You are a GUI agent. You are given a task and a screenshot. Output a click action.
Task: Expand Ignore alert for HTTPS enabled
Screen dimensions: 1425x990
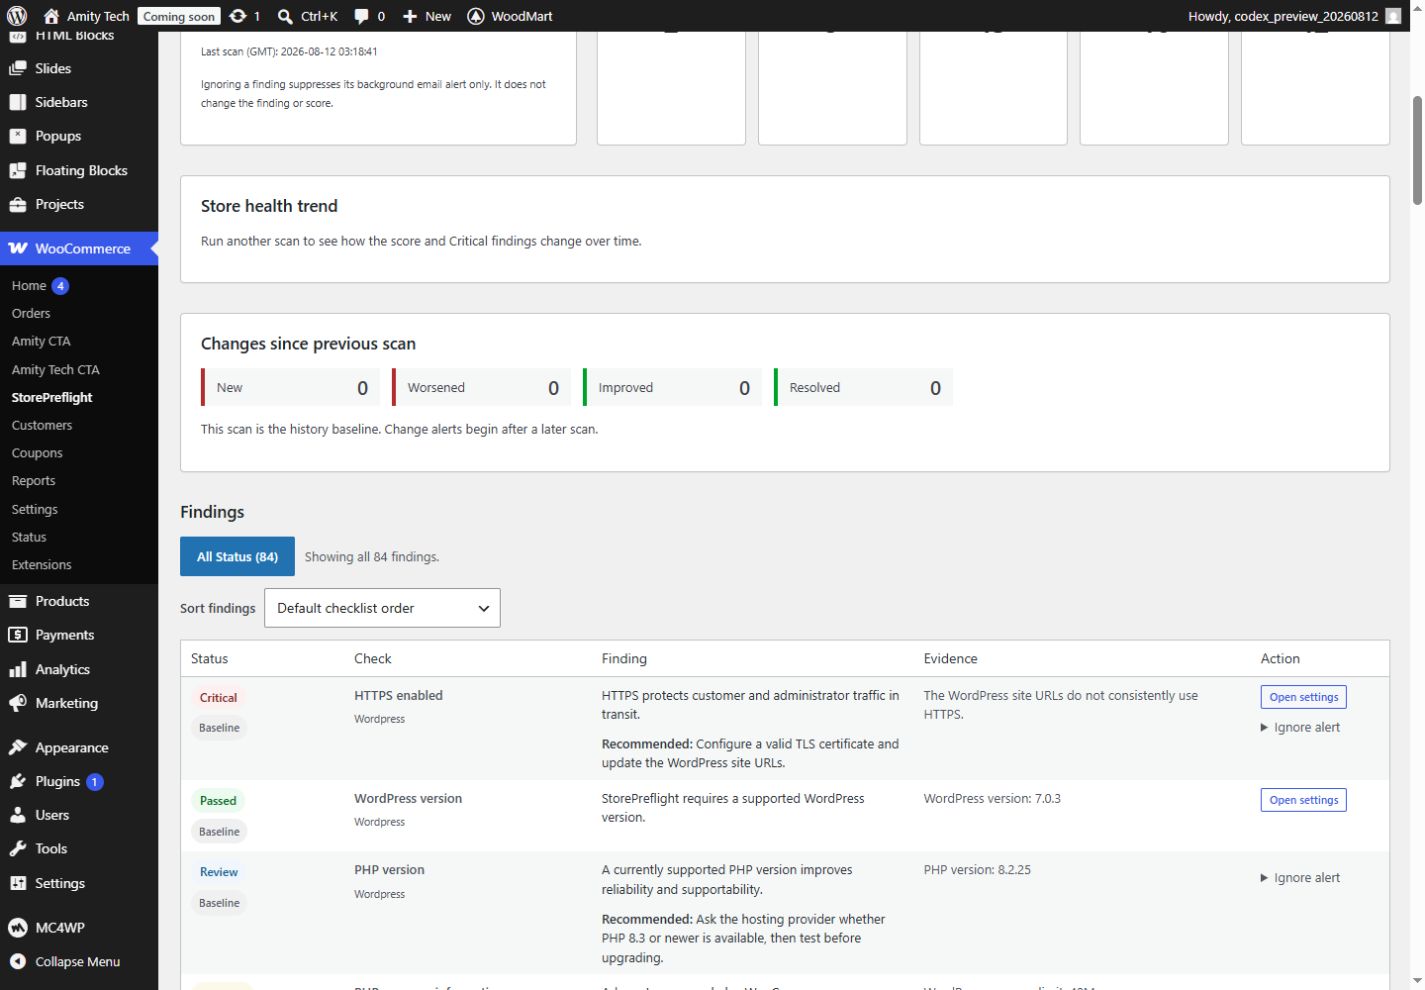(1301, 727)
